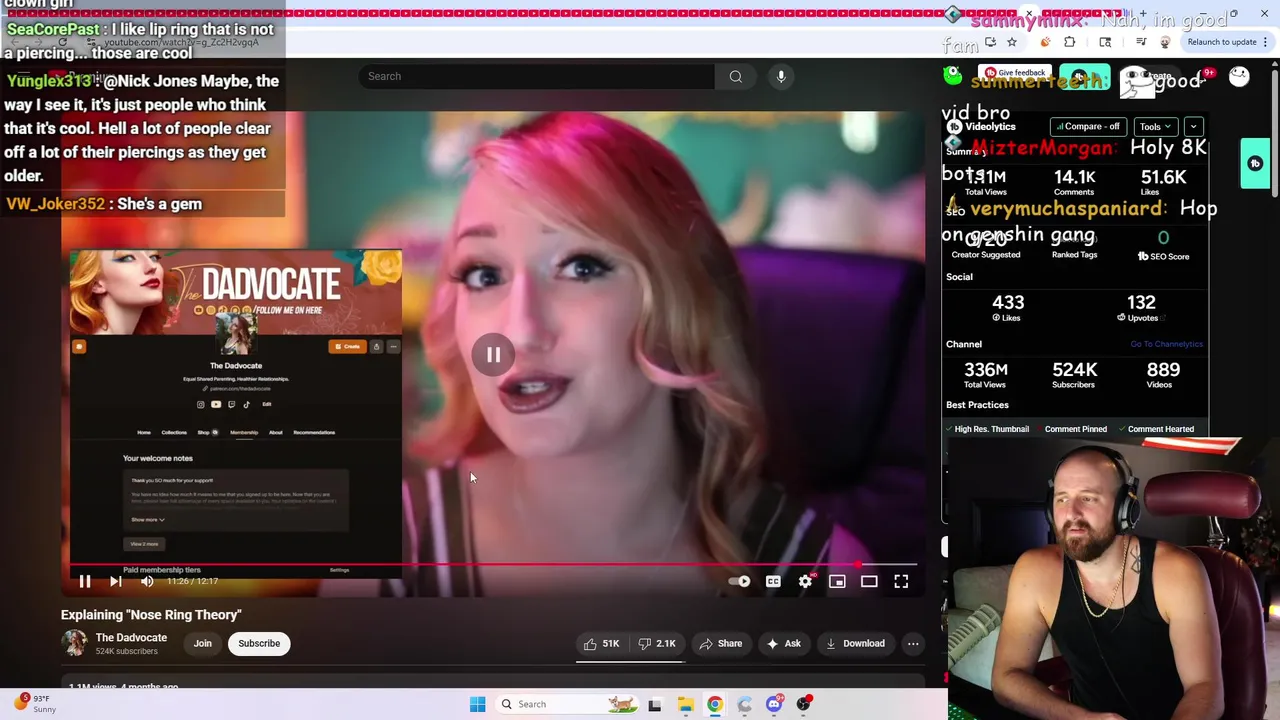Skip to the next video

coord(116,581)
